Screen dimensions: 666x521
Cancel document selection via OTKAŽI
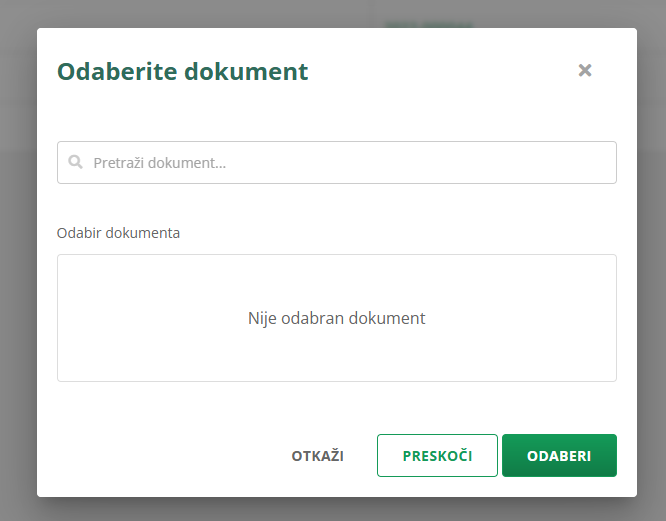point(317,455)
